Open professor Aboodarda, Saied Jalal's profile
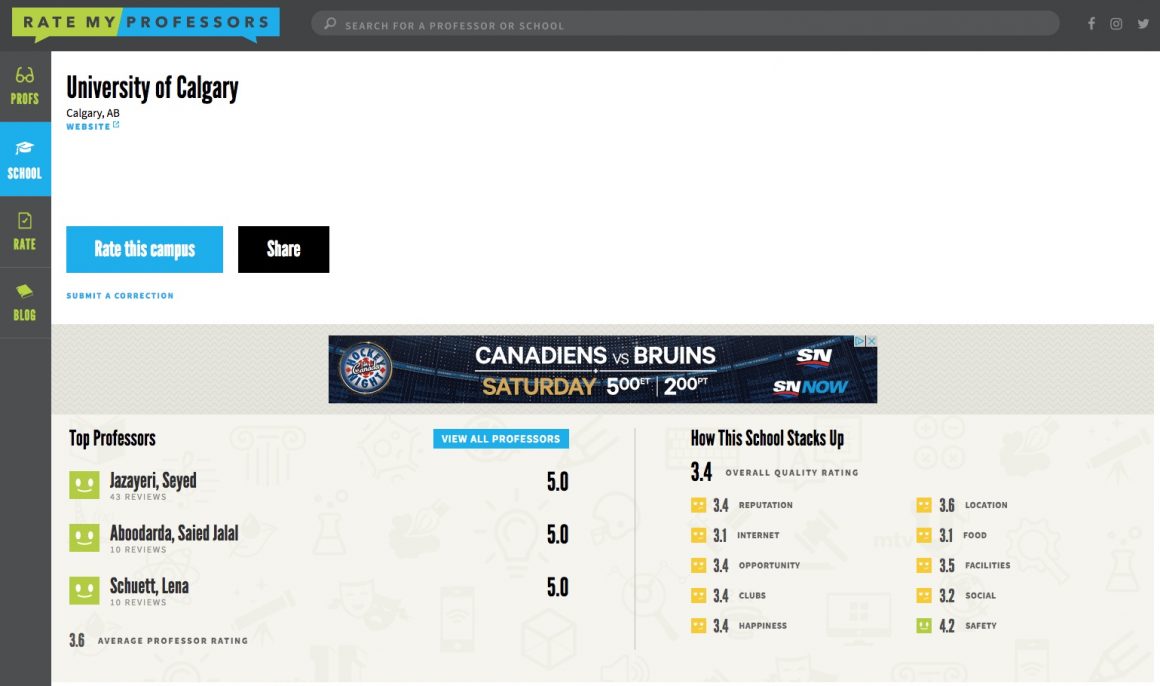 tap(174, 534)
